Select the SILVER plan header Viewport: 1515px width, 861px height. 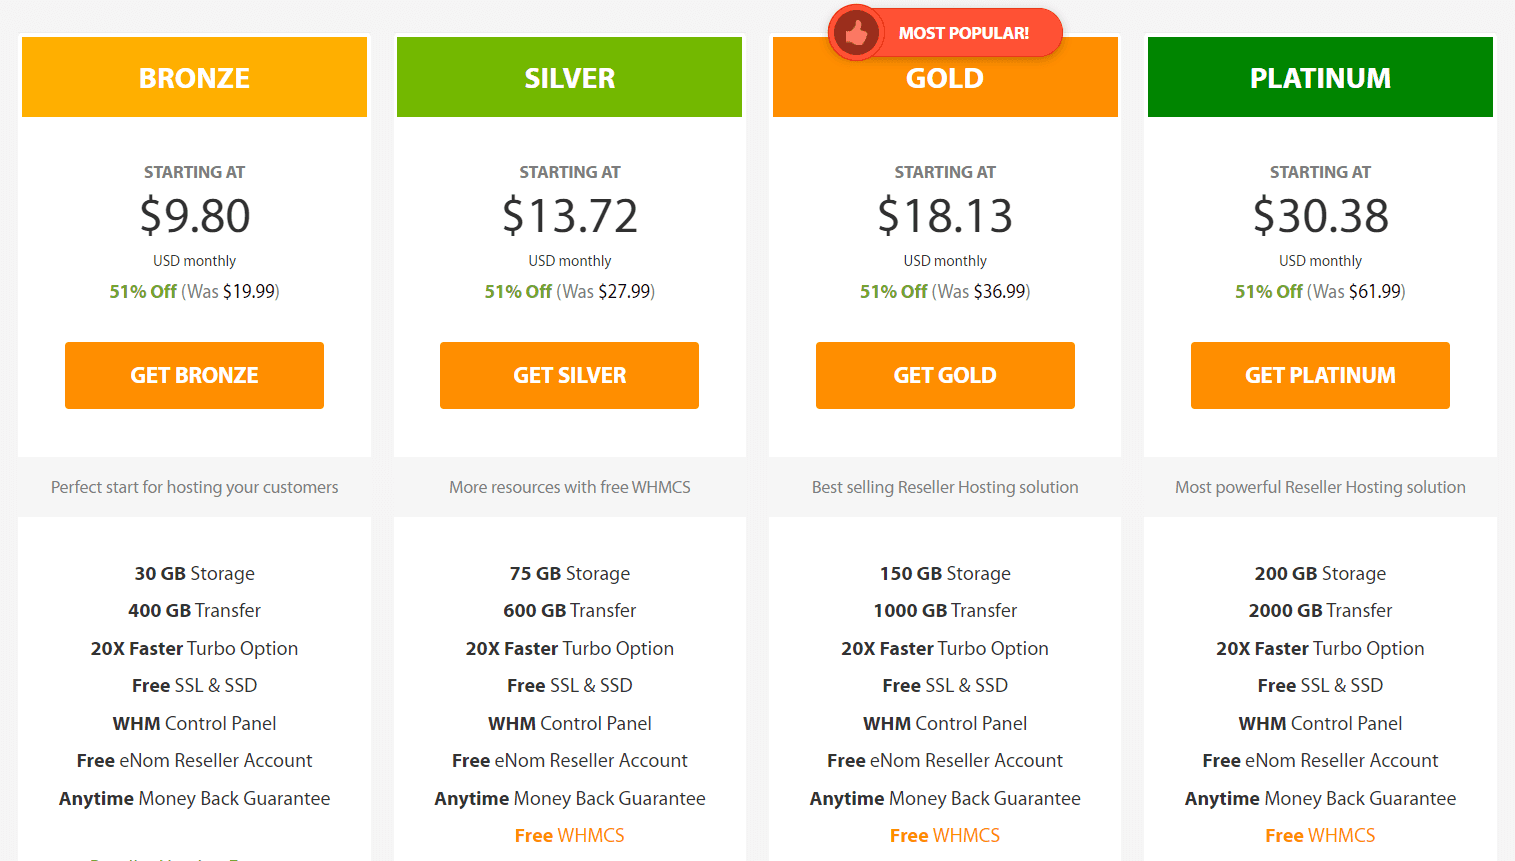569,77
